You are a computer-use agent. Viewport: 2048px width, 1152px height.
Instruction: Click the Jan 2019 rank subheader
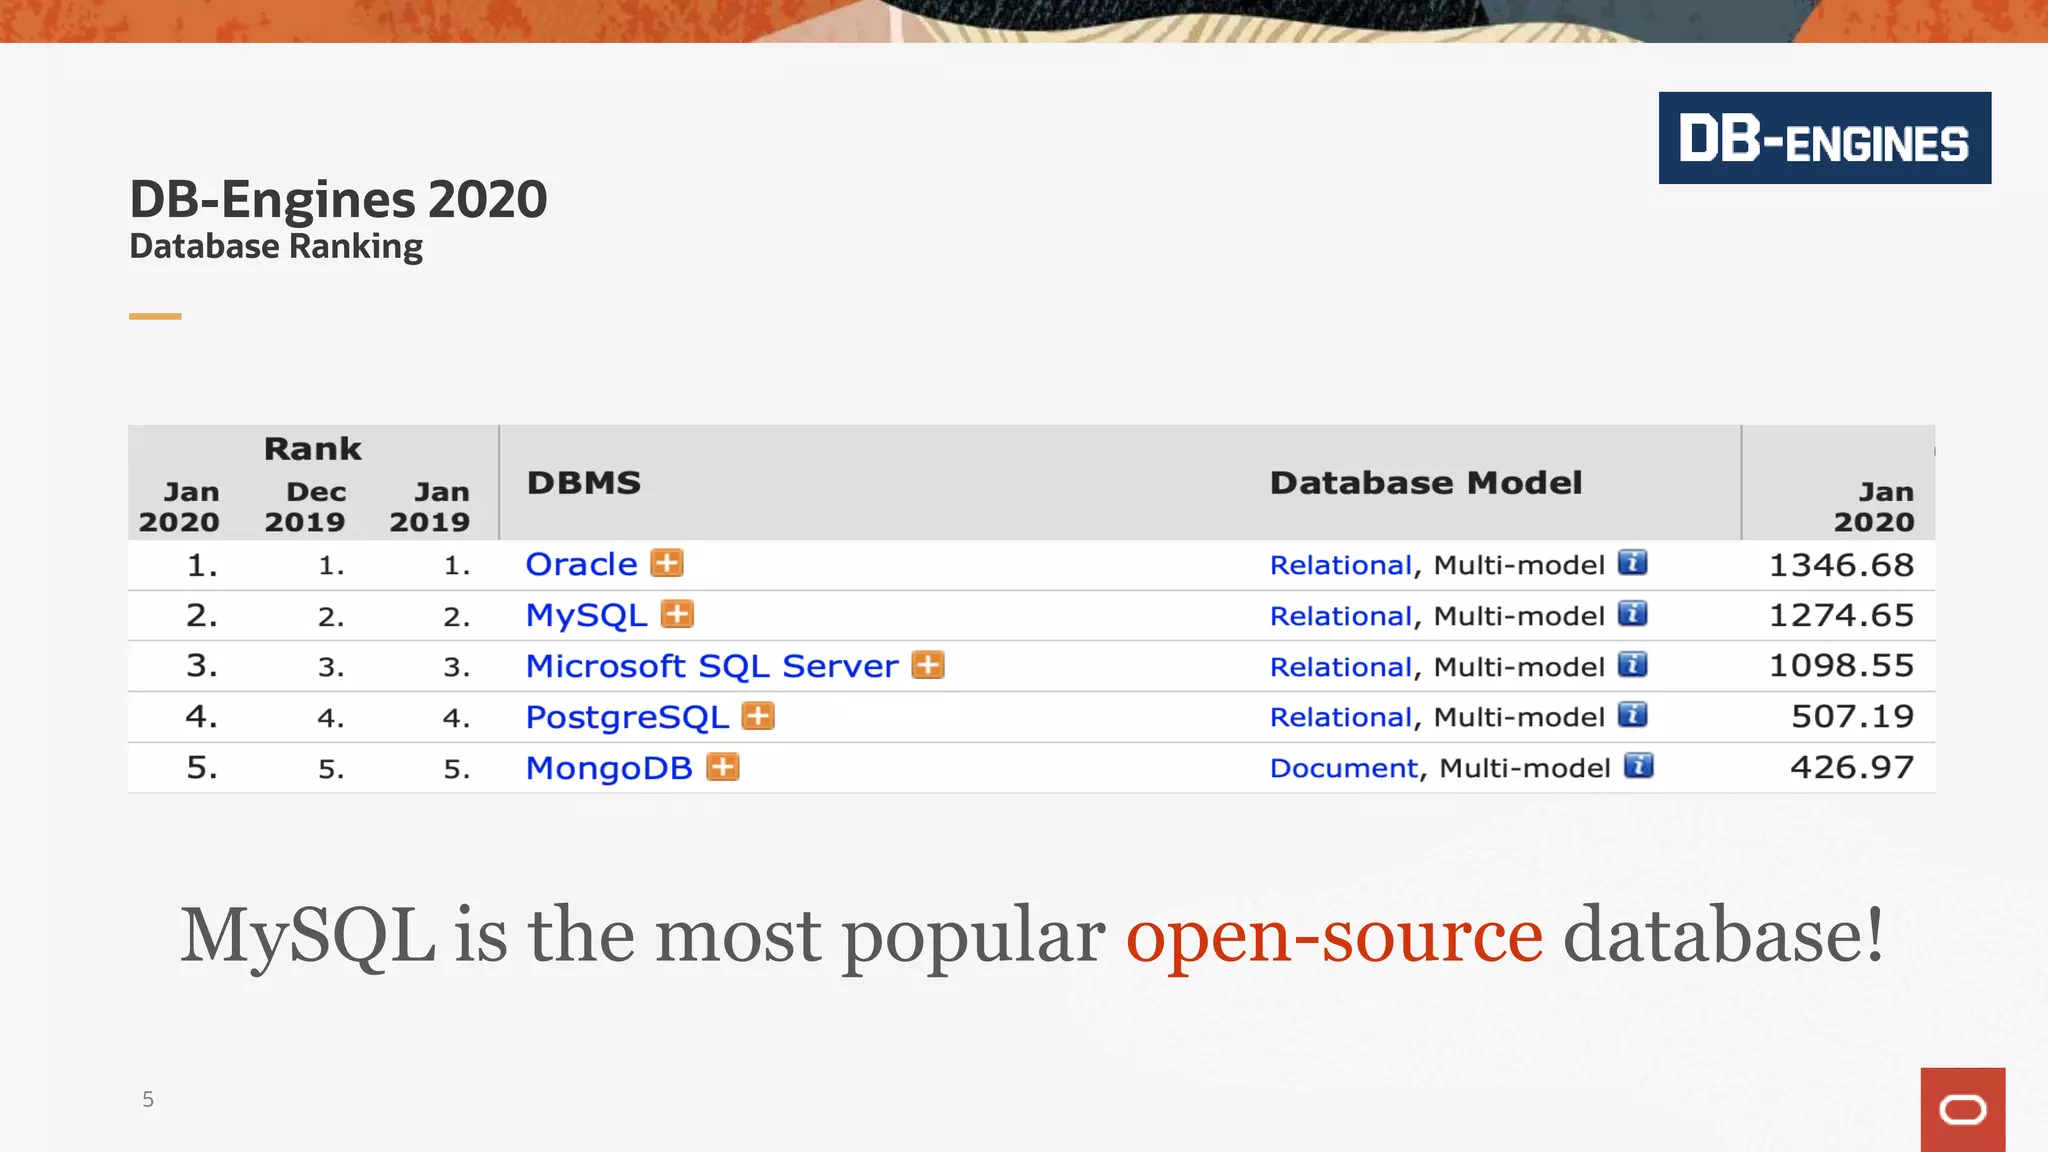point(430,507)
